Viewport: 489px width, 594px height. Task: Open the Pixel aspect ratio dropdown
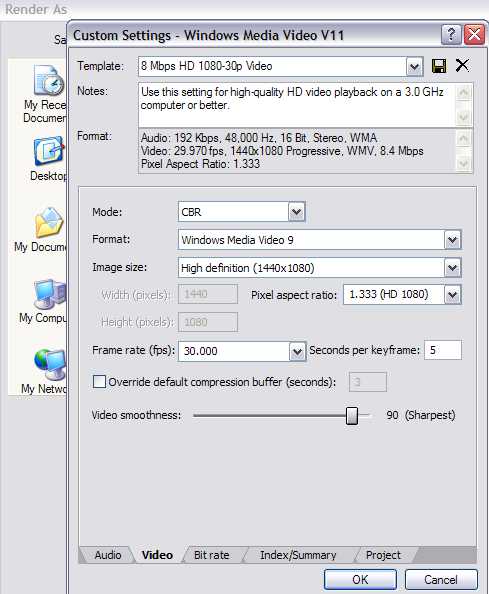pyautogui.click(x=452, y=295)
